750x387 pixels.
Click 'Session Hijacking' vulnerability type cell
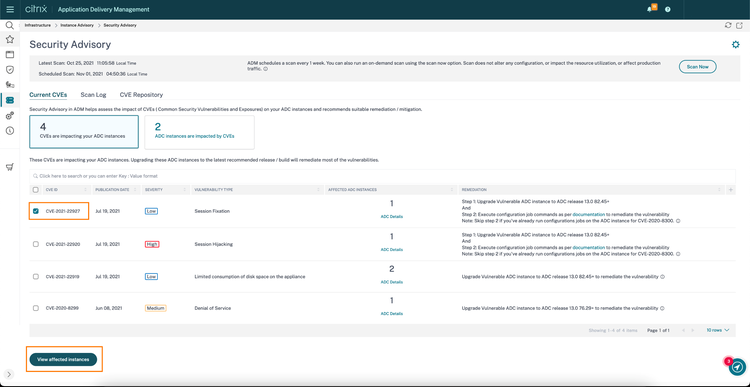(213, 244)
